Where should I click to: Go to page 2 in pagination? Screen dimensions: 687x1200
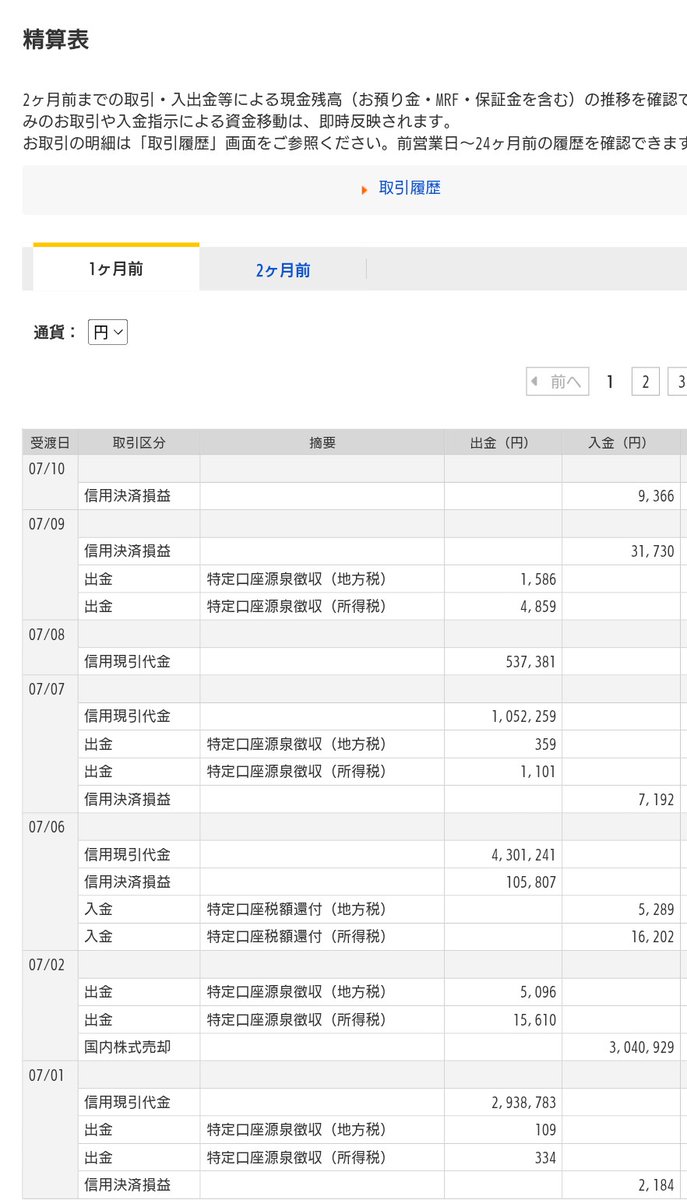point(646,382)
